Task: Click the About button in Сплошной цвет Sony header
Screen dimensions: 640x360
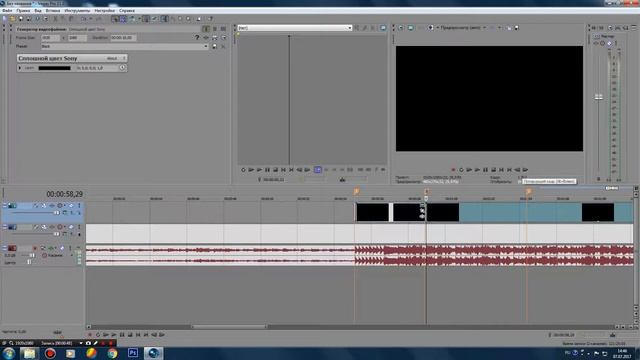Action: [112, 58]
